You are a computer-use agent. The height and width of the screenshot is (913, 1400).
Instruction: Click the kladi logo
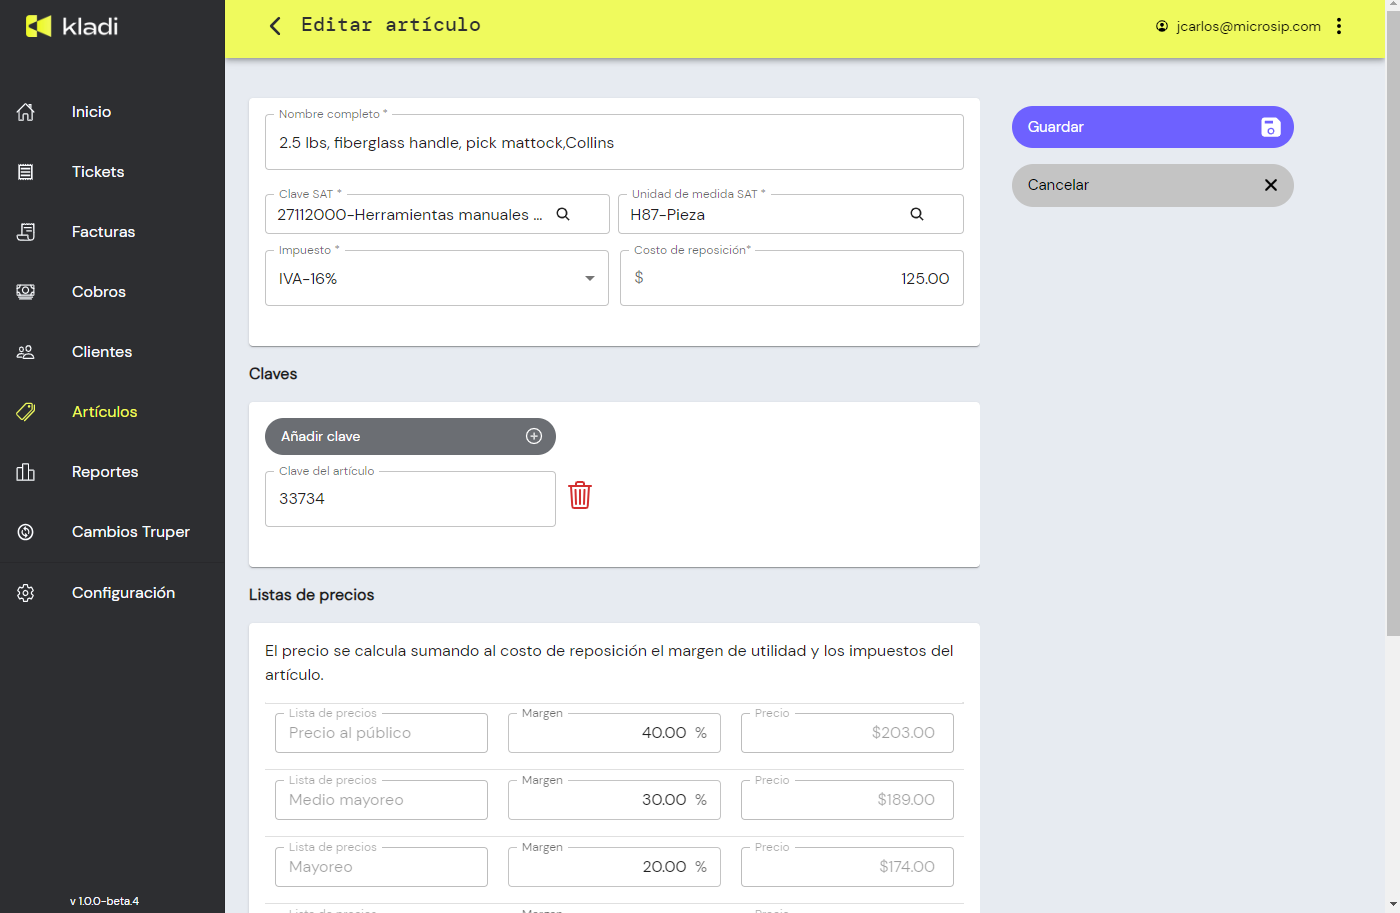click(72, 26)
